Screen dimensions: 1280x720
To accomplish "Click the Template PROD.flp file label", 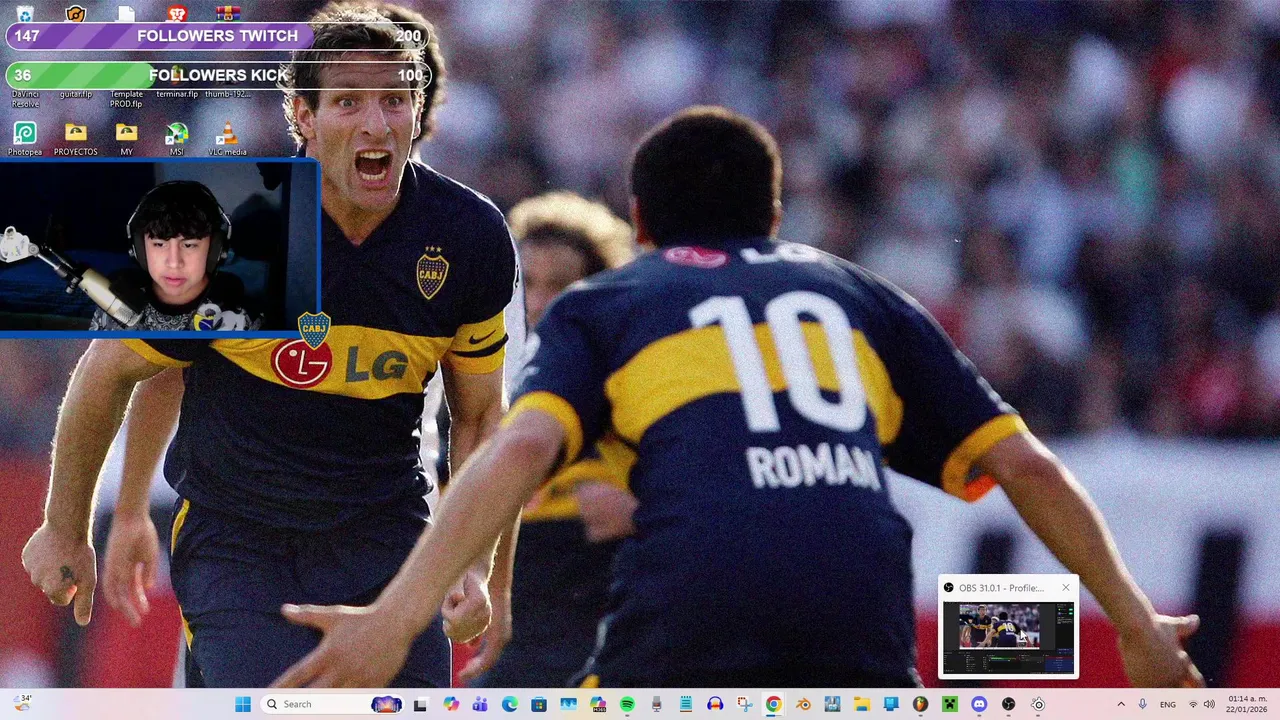I will (x=126, y=99).
